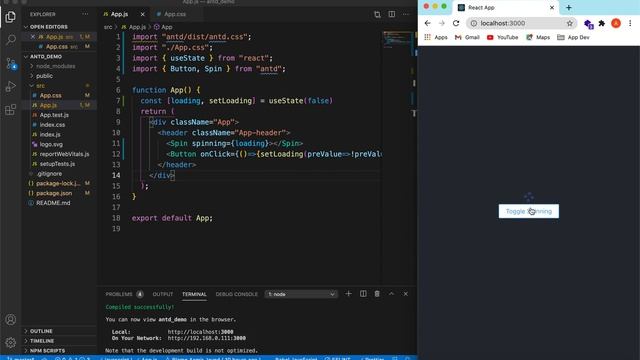The image size is (640, 360).
Task: Open the terminal selector dropdown
Action: [301, 294]
